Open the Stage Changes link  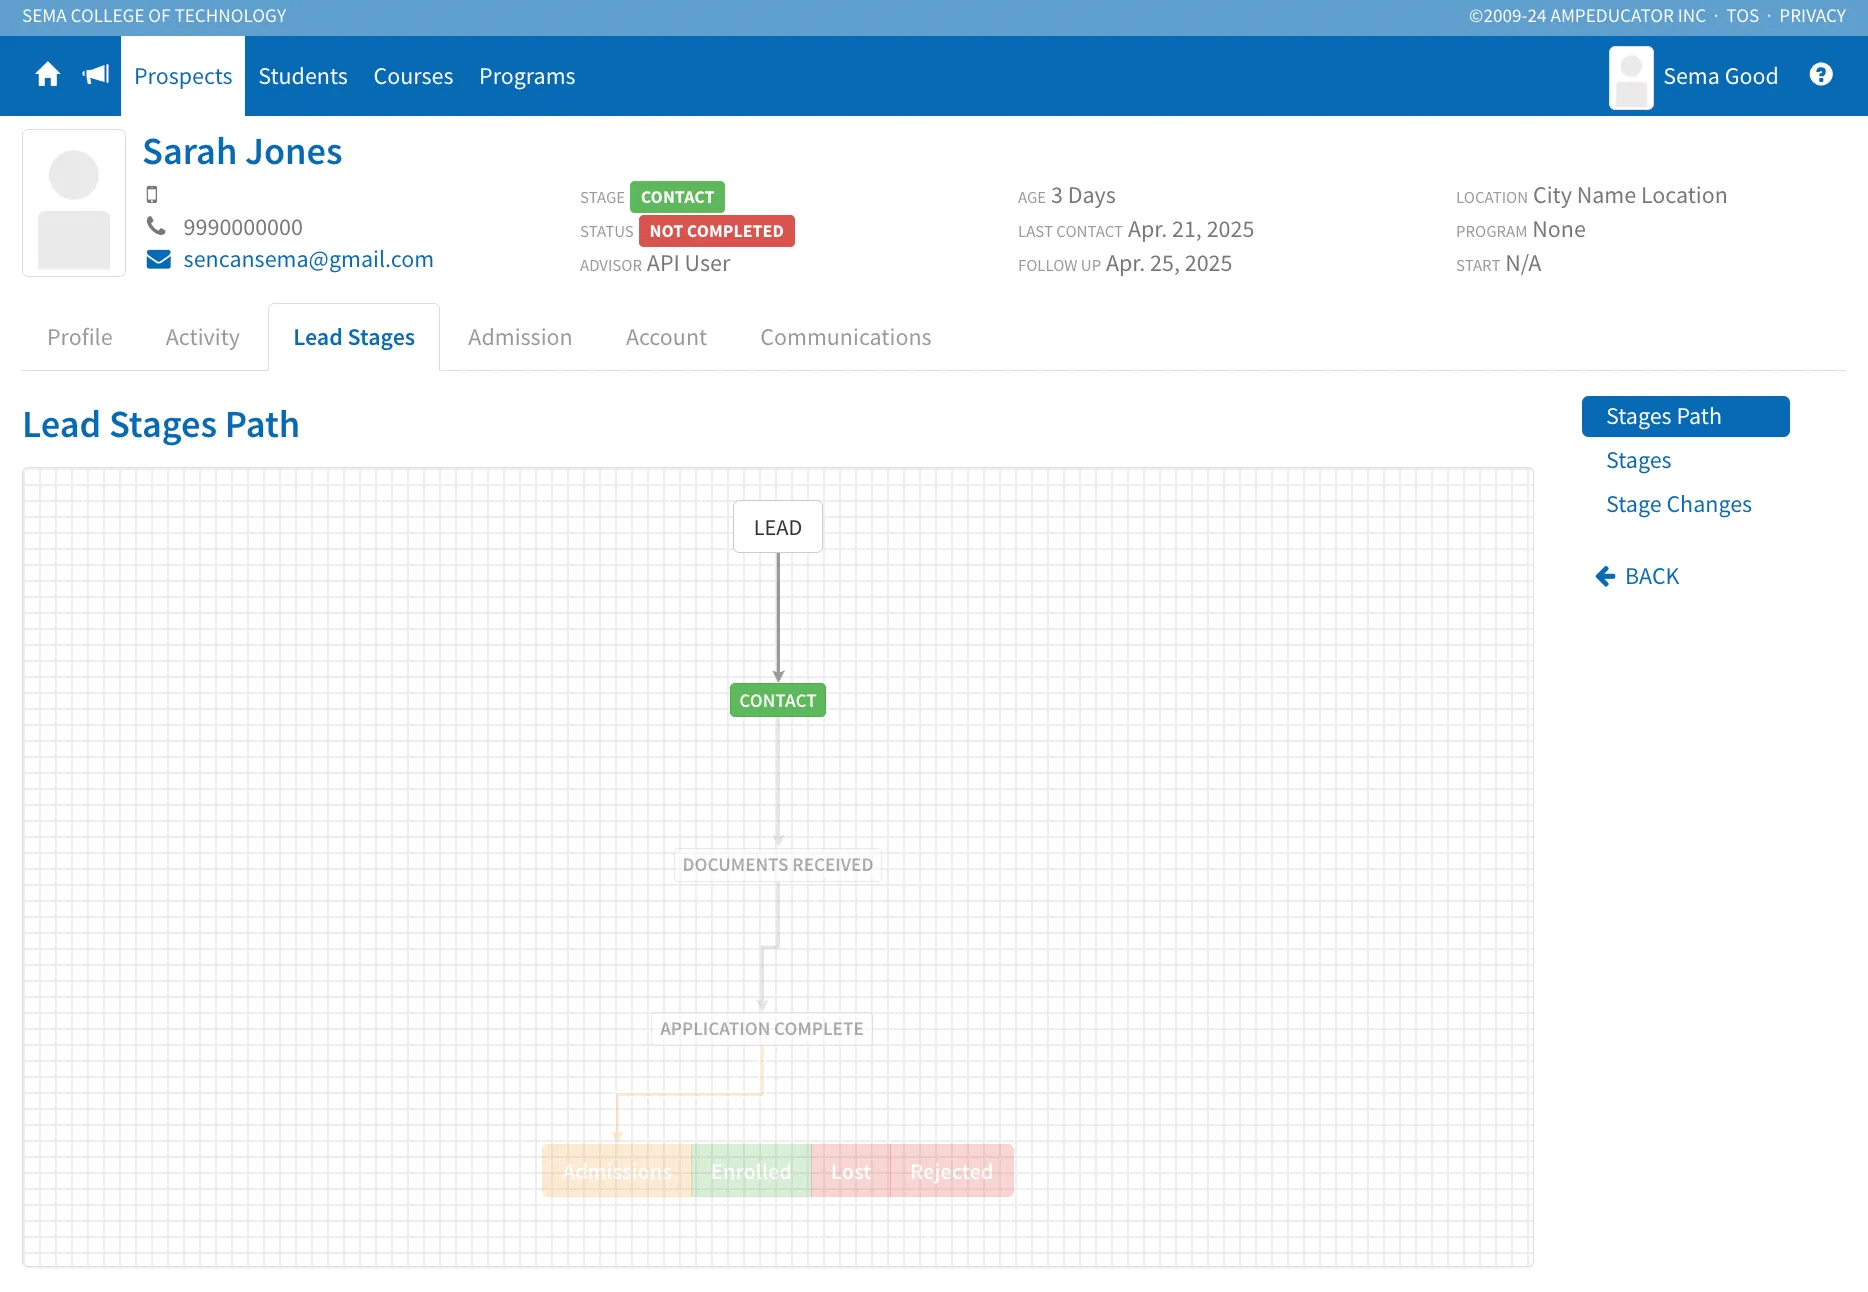[1679, 504]
